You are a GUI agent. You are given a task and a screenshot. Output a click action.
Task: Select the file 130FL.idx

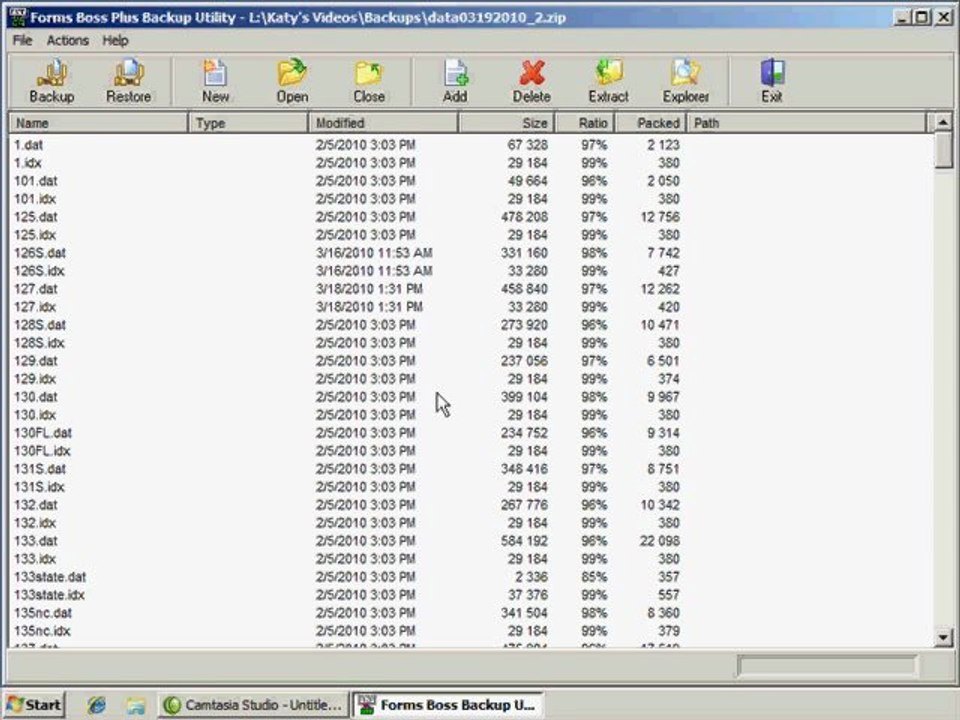coord(42,451)
